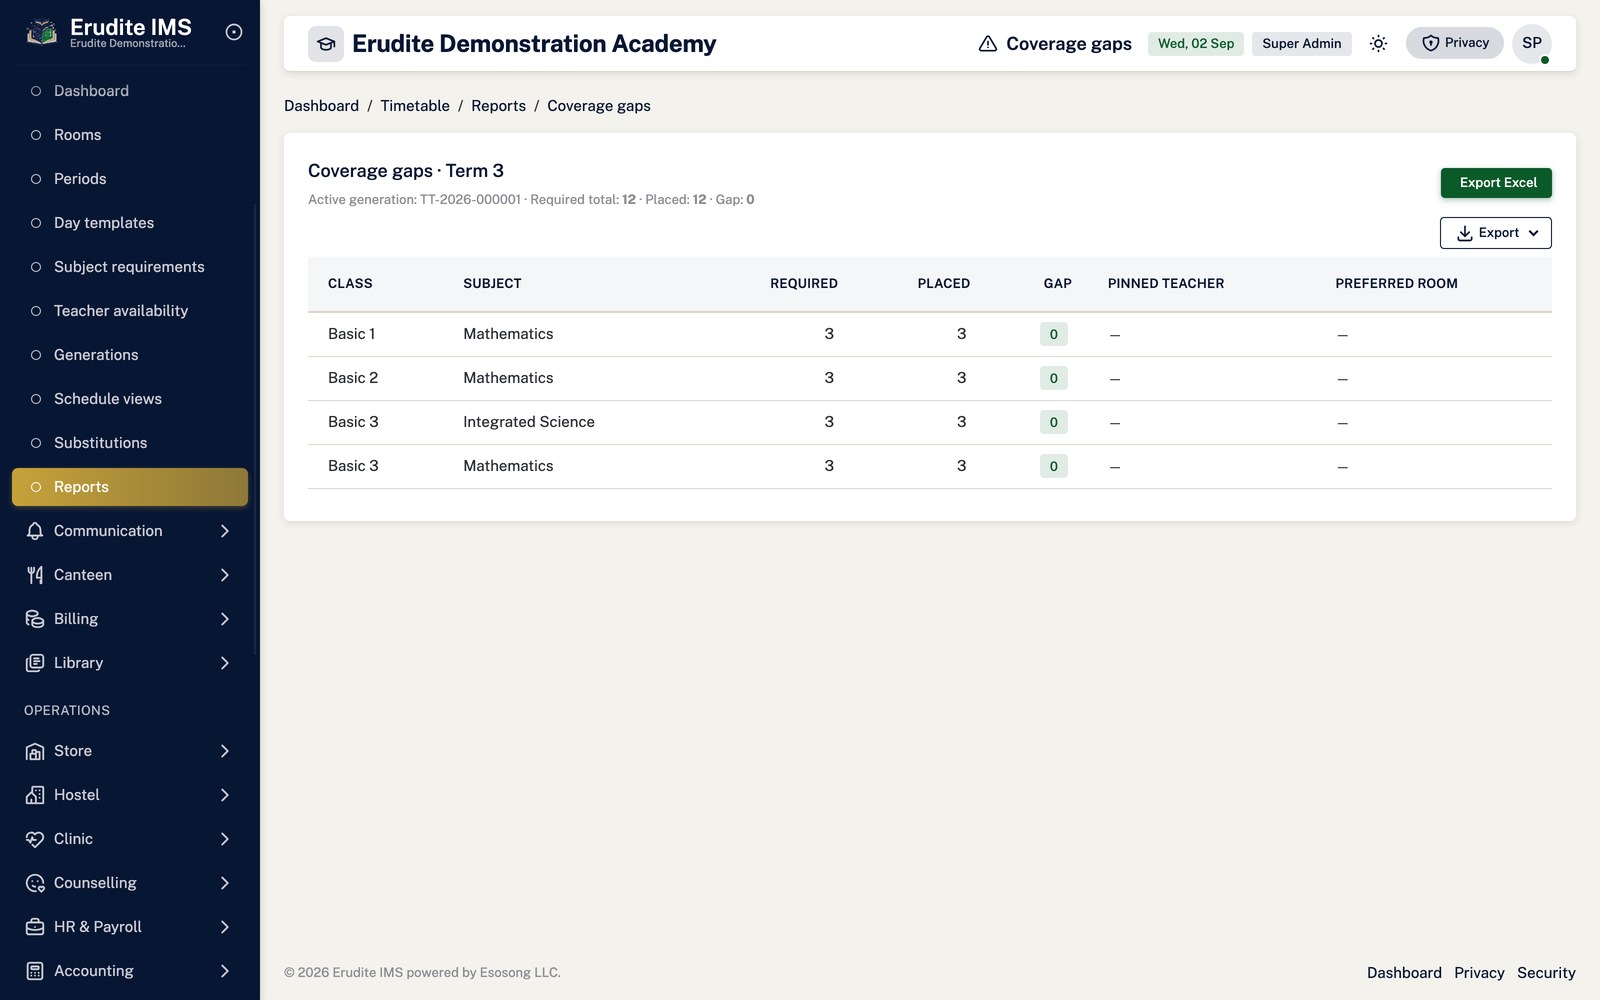
Task: Click the Billing coins icon
Action: [35, 619]
